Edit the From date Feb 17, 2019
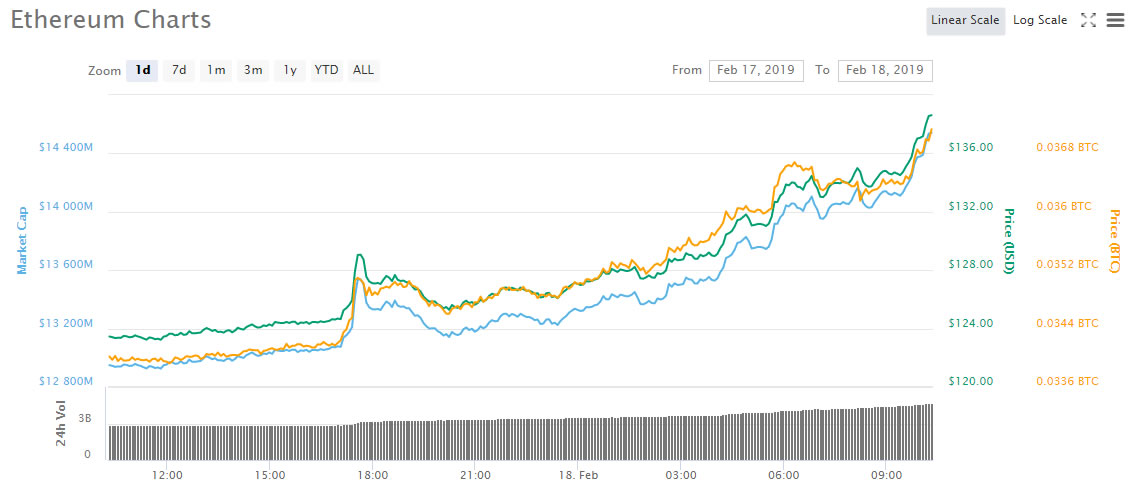Viewport: 1145px width, 501px height. click(x=756, y=70)
